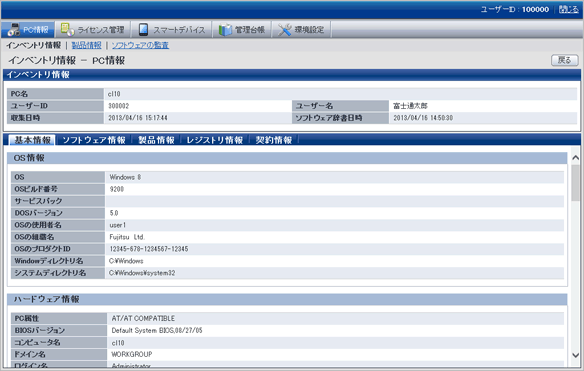Image resolution: width=584 pixels, height=371 pixels.
Task: Click the BIOSバージョン value Default System BIOS
Action: [157, 330]
